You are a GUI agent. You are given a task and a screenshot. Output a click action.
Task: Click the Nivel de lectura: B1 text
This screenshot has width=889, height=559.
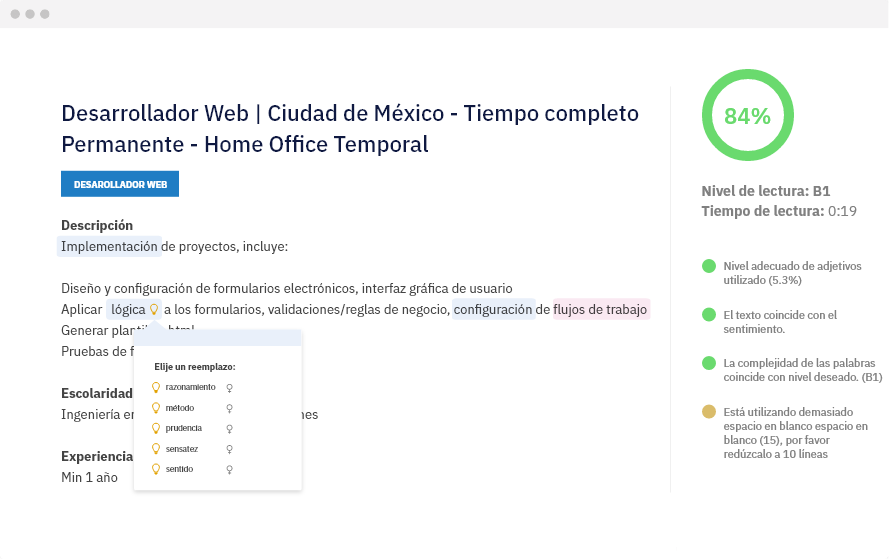pyautogui.click(x=765, y=191)
